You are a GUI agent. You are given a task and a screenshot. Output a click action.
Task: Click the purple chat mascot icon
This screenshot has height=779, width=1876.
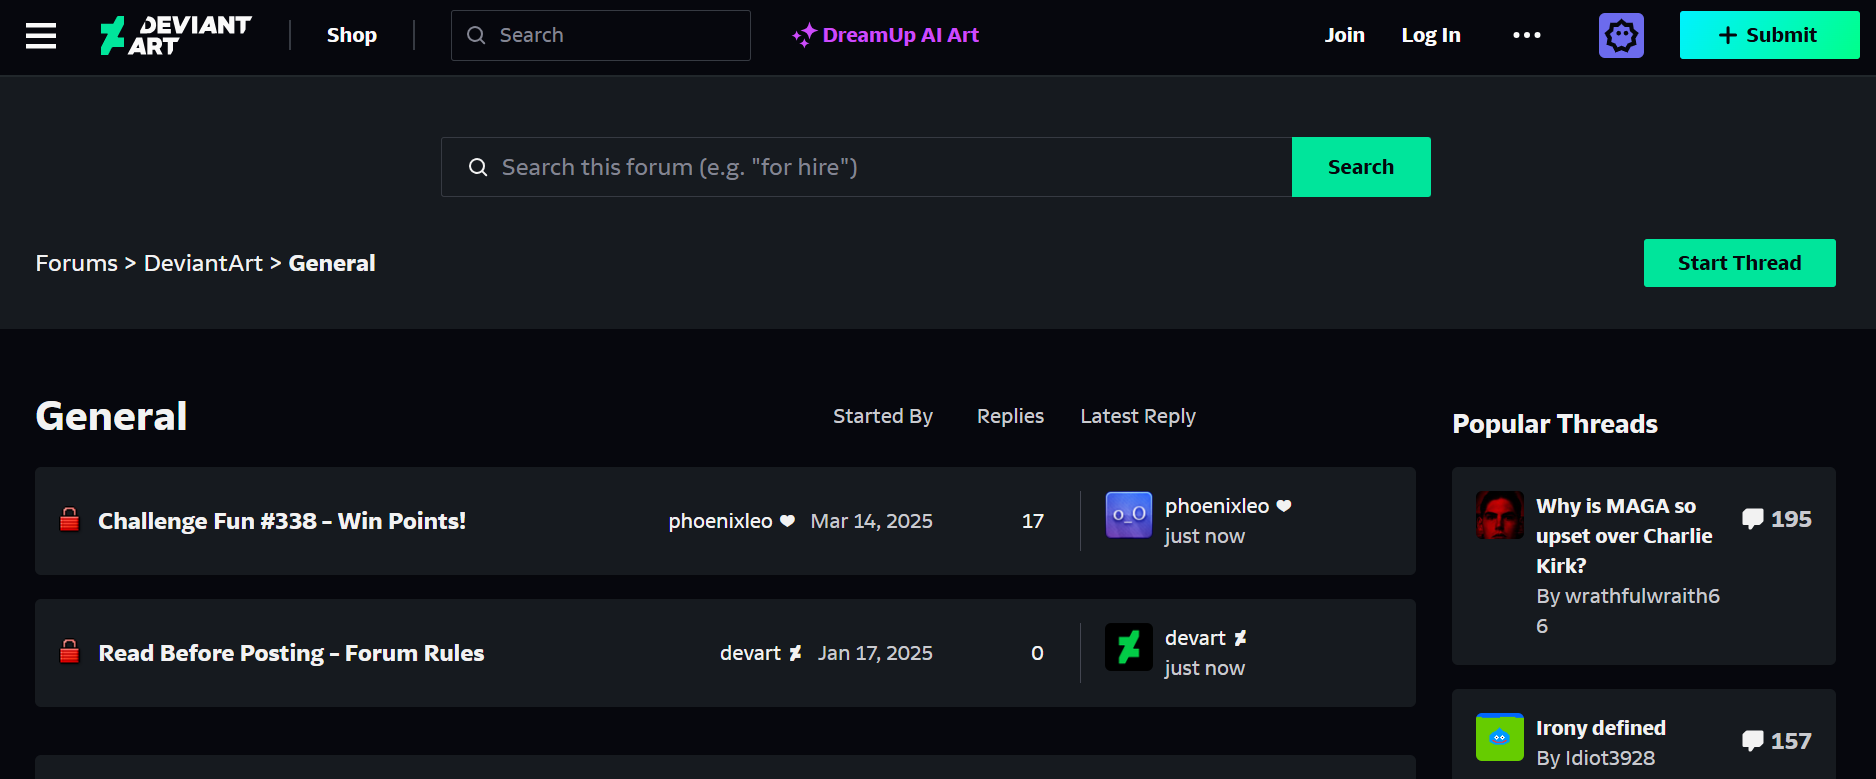tap(1621, 36)
